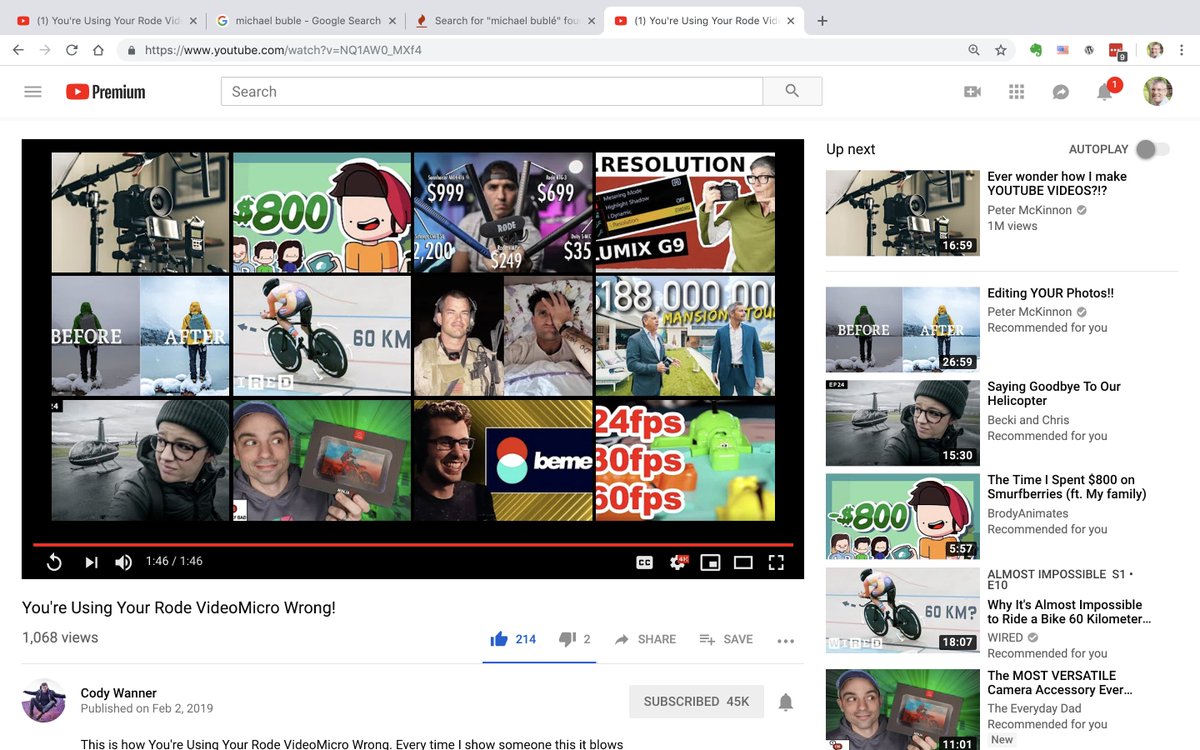The image size is (1200, 750).
Task: Open player settings gear
Action: click(678, 562)
